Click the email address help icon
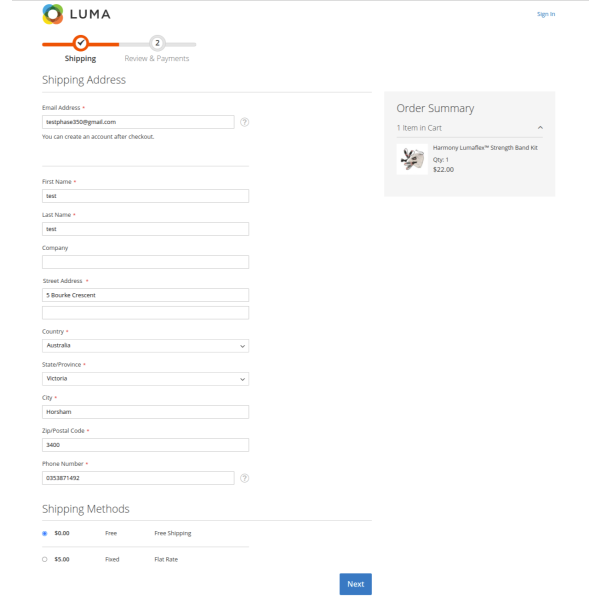Image resolution: width=600 pixels, height=600 pixels. [x=245, y=122]
